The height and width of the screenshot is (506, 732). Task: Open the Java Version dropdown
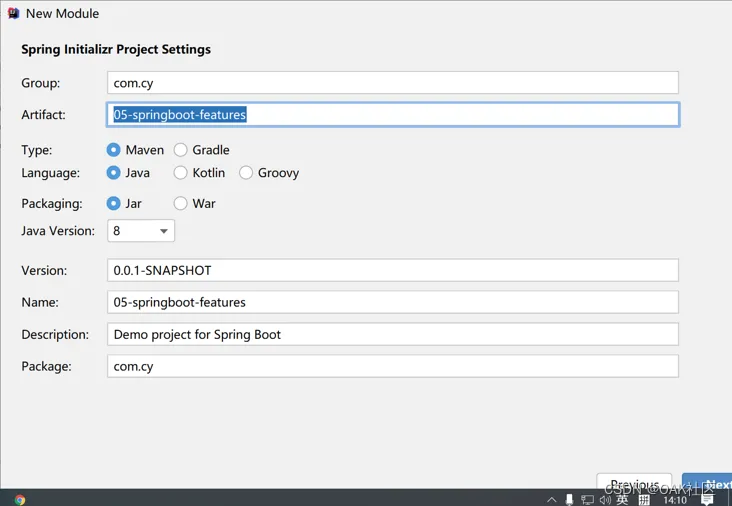point(141,231)
